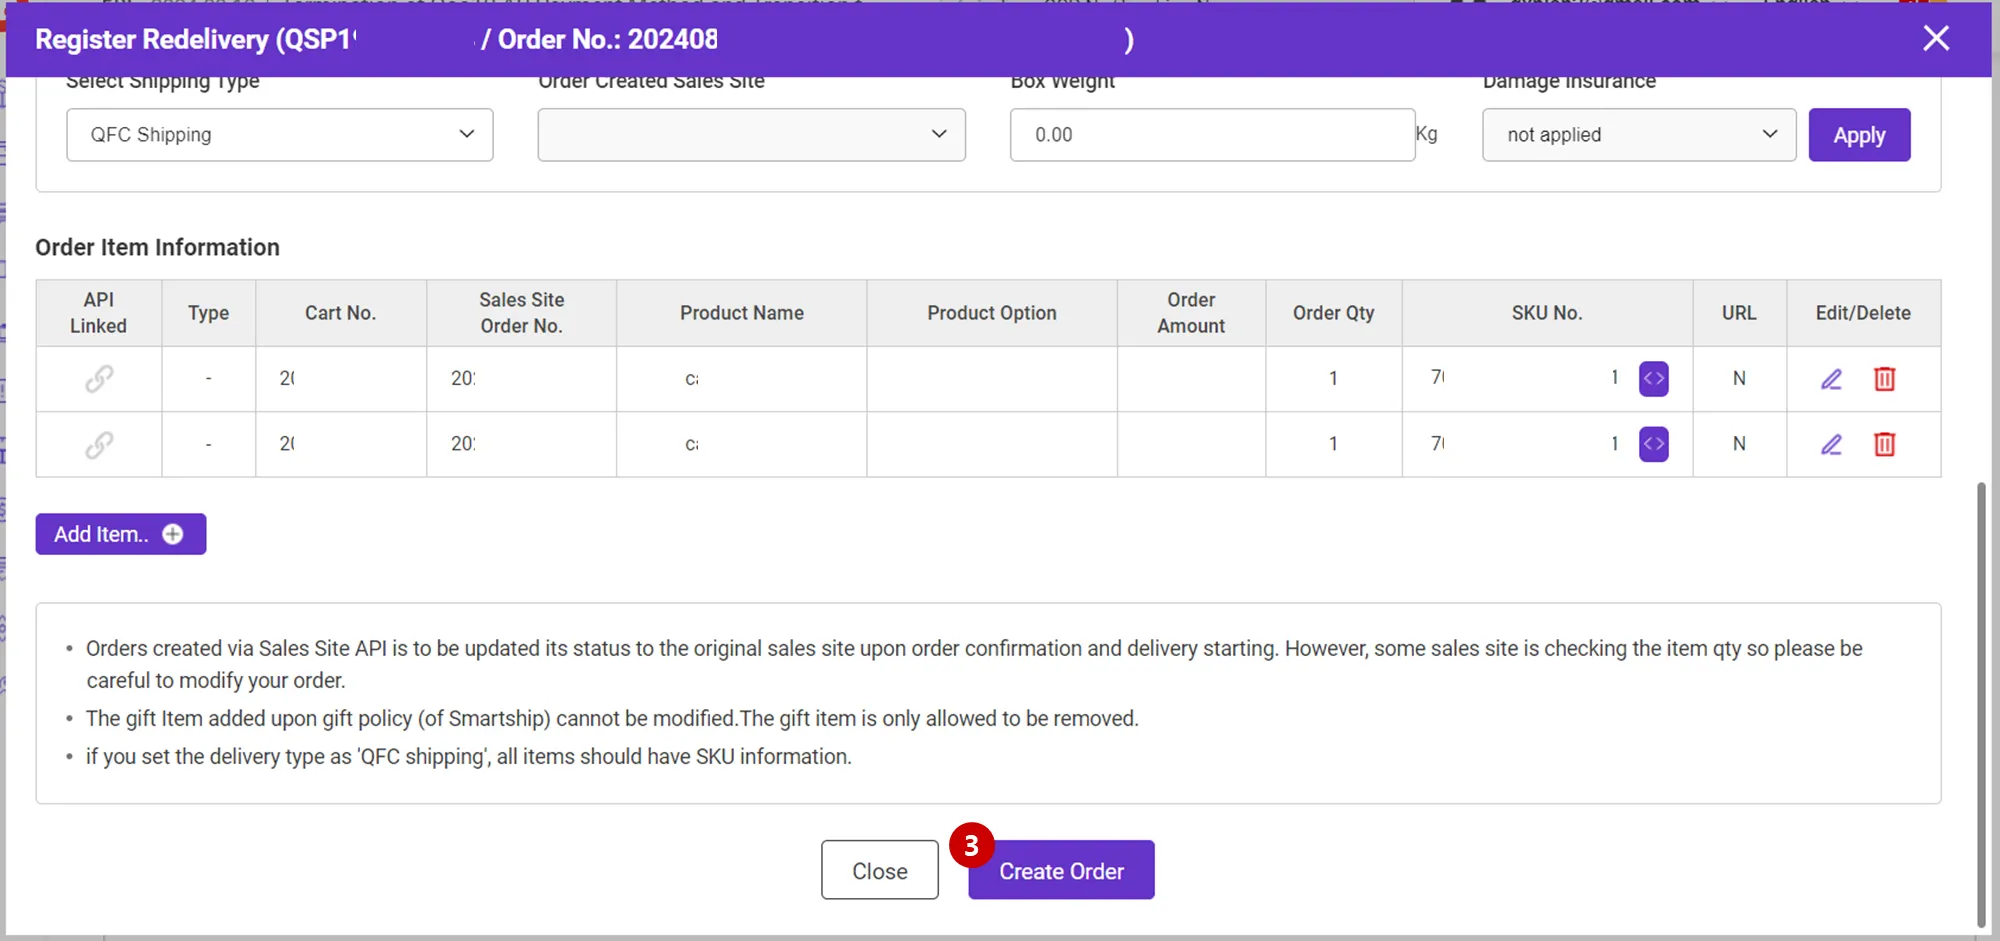Open the Damage Insurance dropdown
Viewport: 2000px width, 941px height.
point(1639,135)
